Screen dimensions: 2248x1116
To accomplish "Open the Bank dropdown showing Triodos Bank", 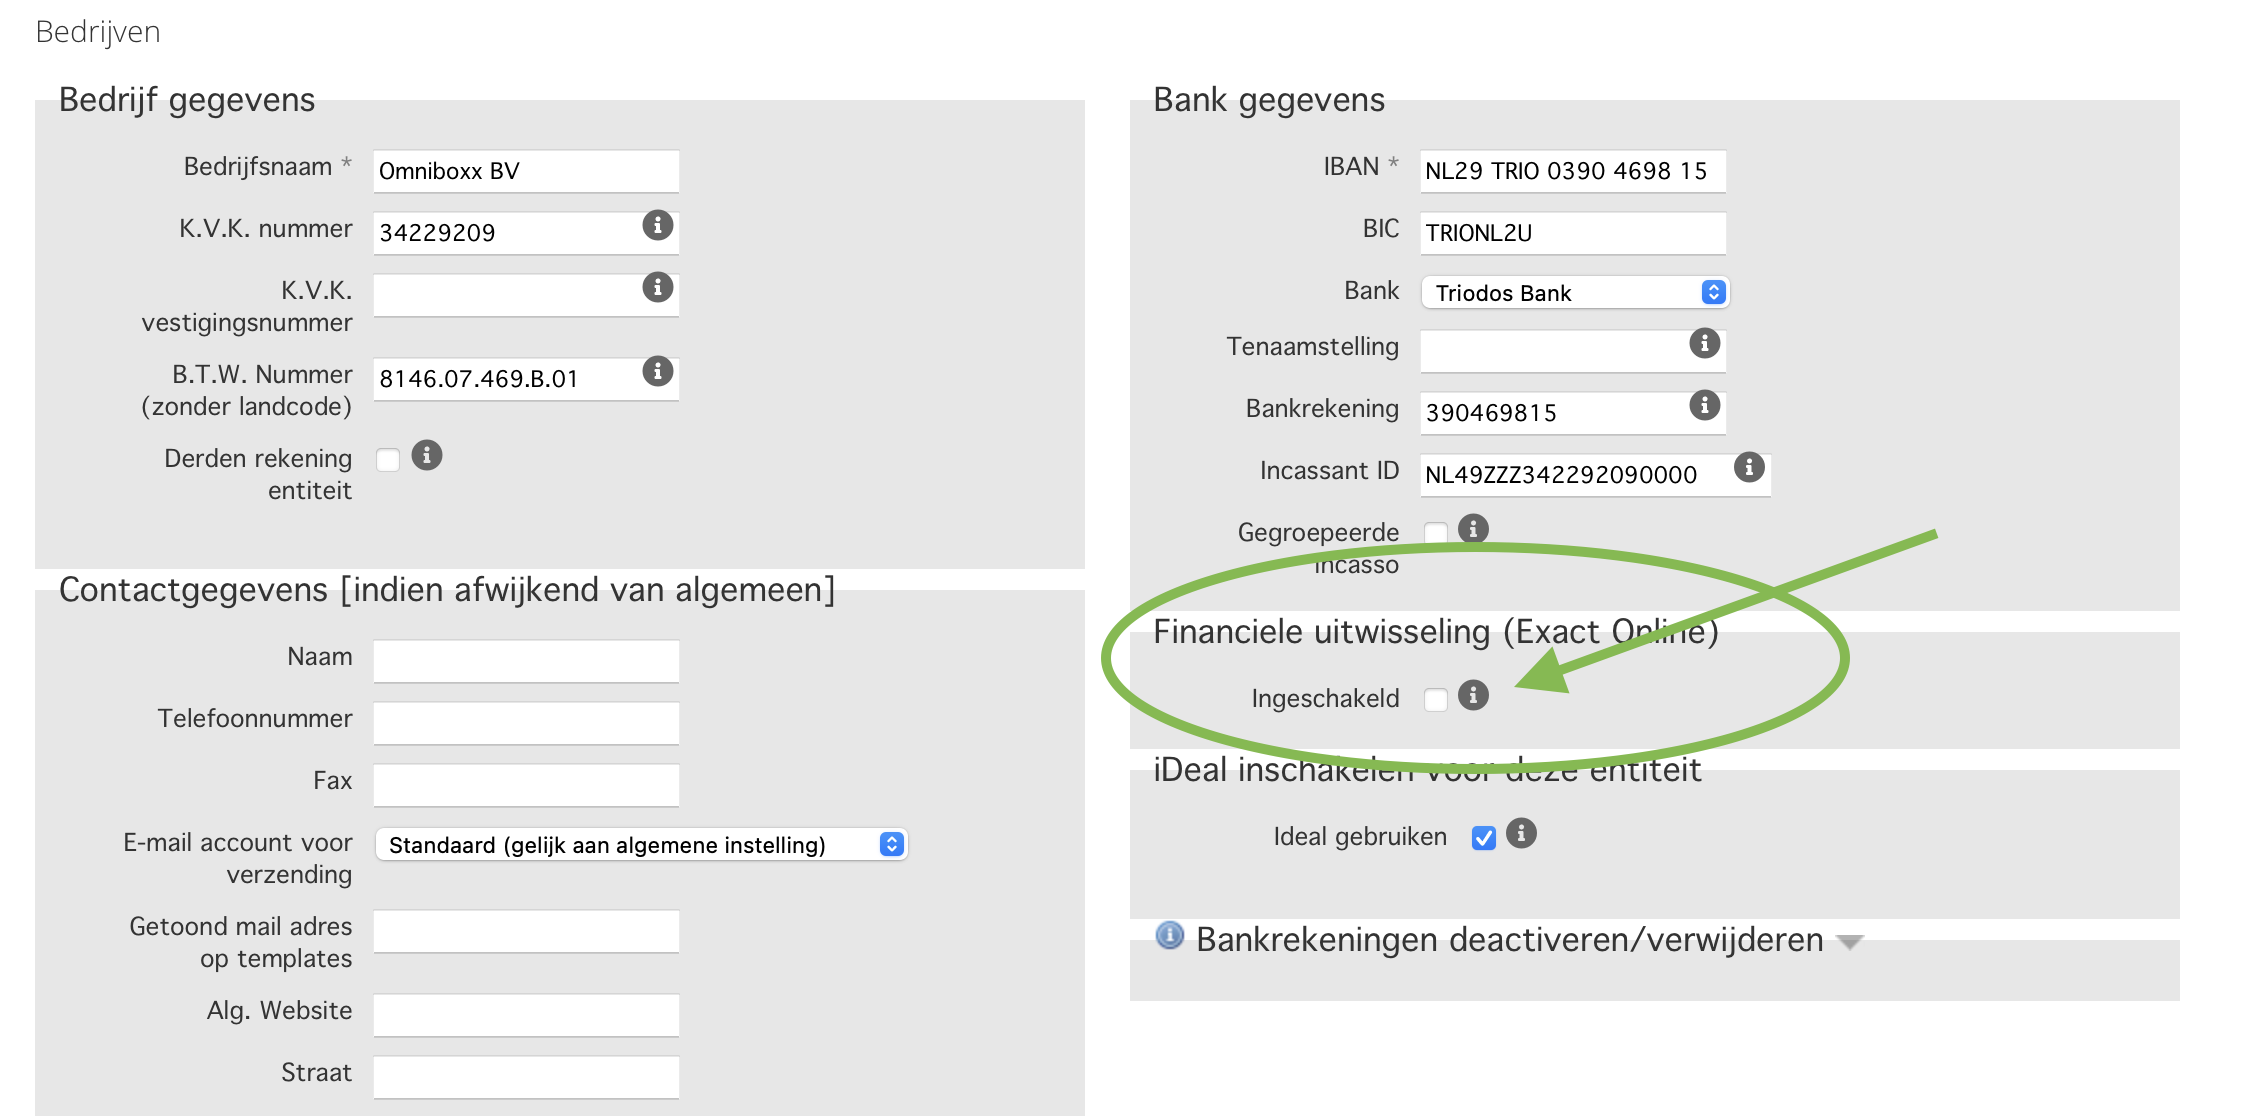I will point(1574,292).
